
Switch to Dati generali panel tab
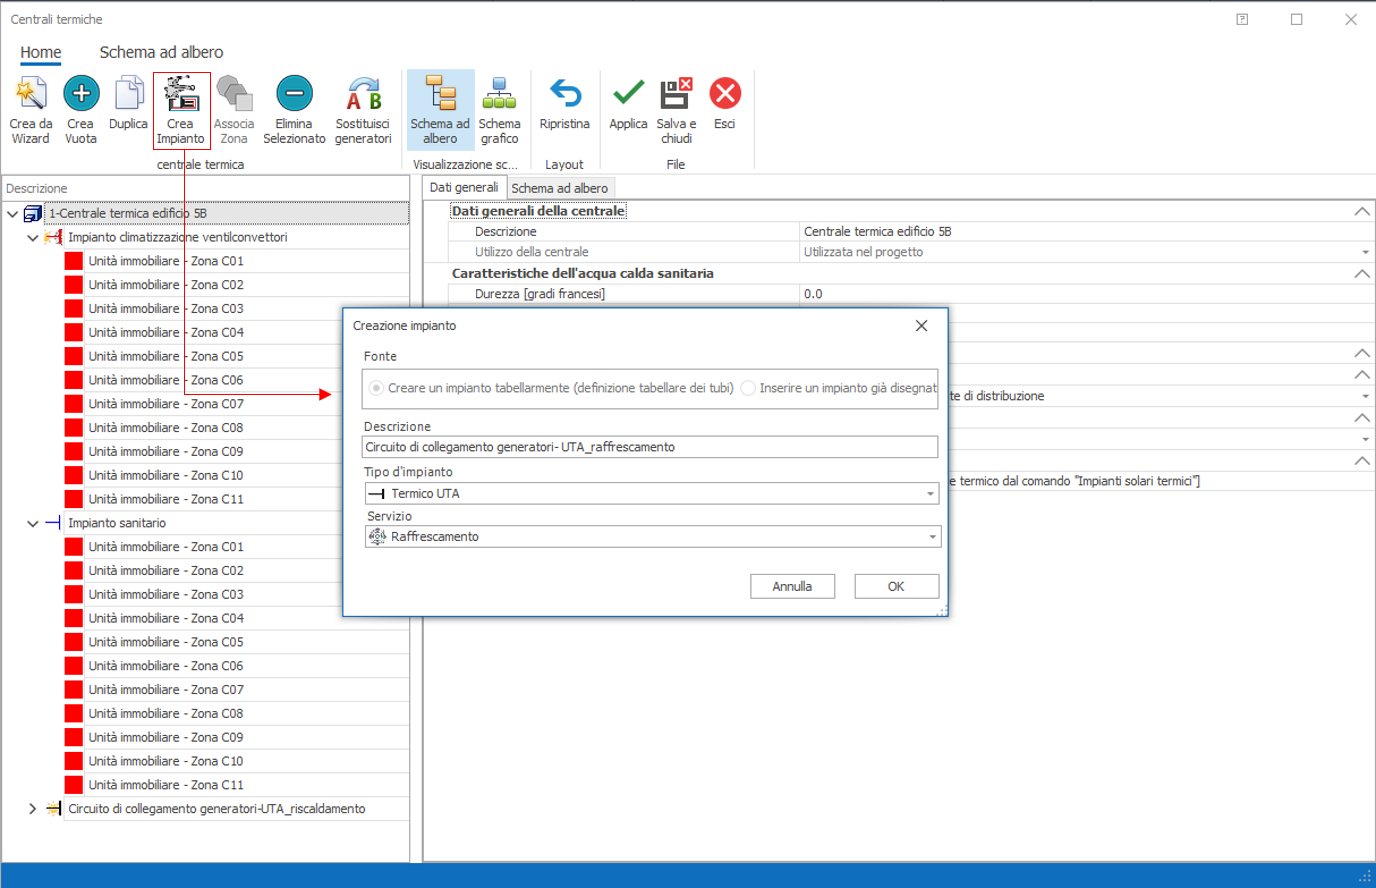click(x=464, y=188)
